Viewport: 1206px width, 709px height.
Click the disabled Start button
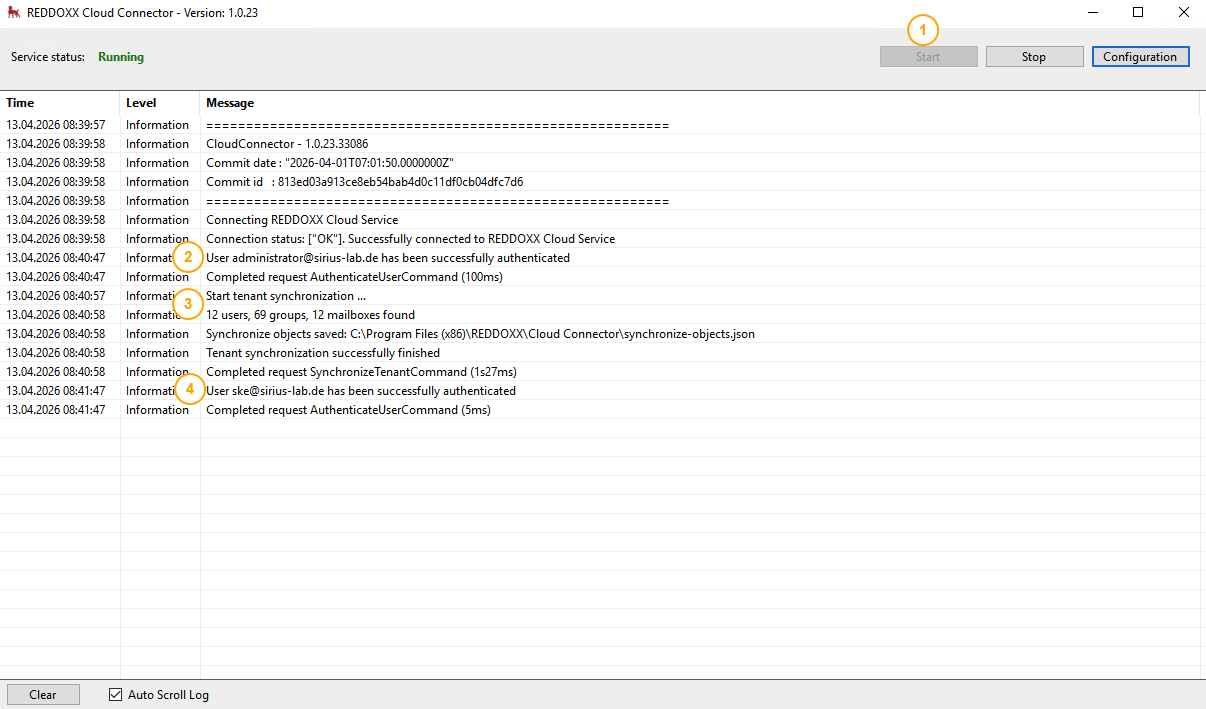(928, 56)
